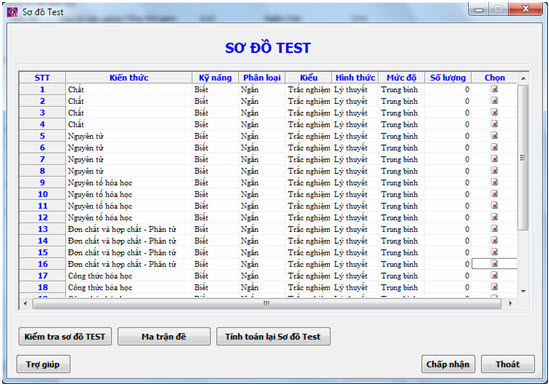Click the Phân loại column header
Image resolution: width=549 pixels, height=385 pixels.
pos(262,78)
